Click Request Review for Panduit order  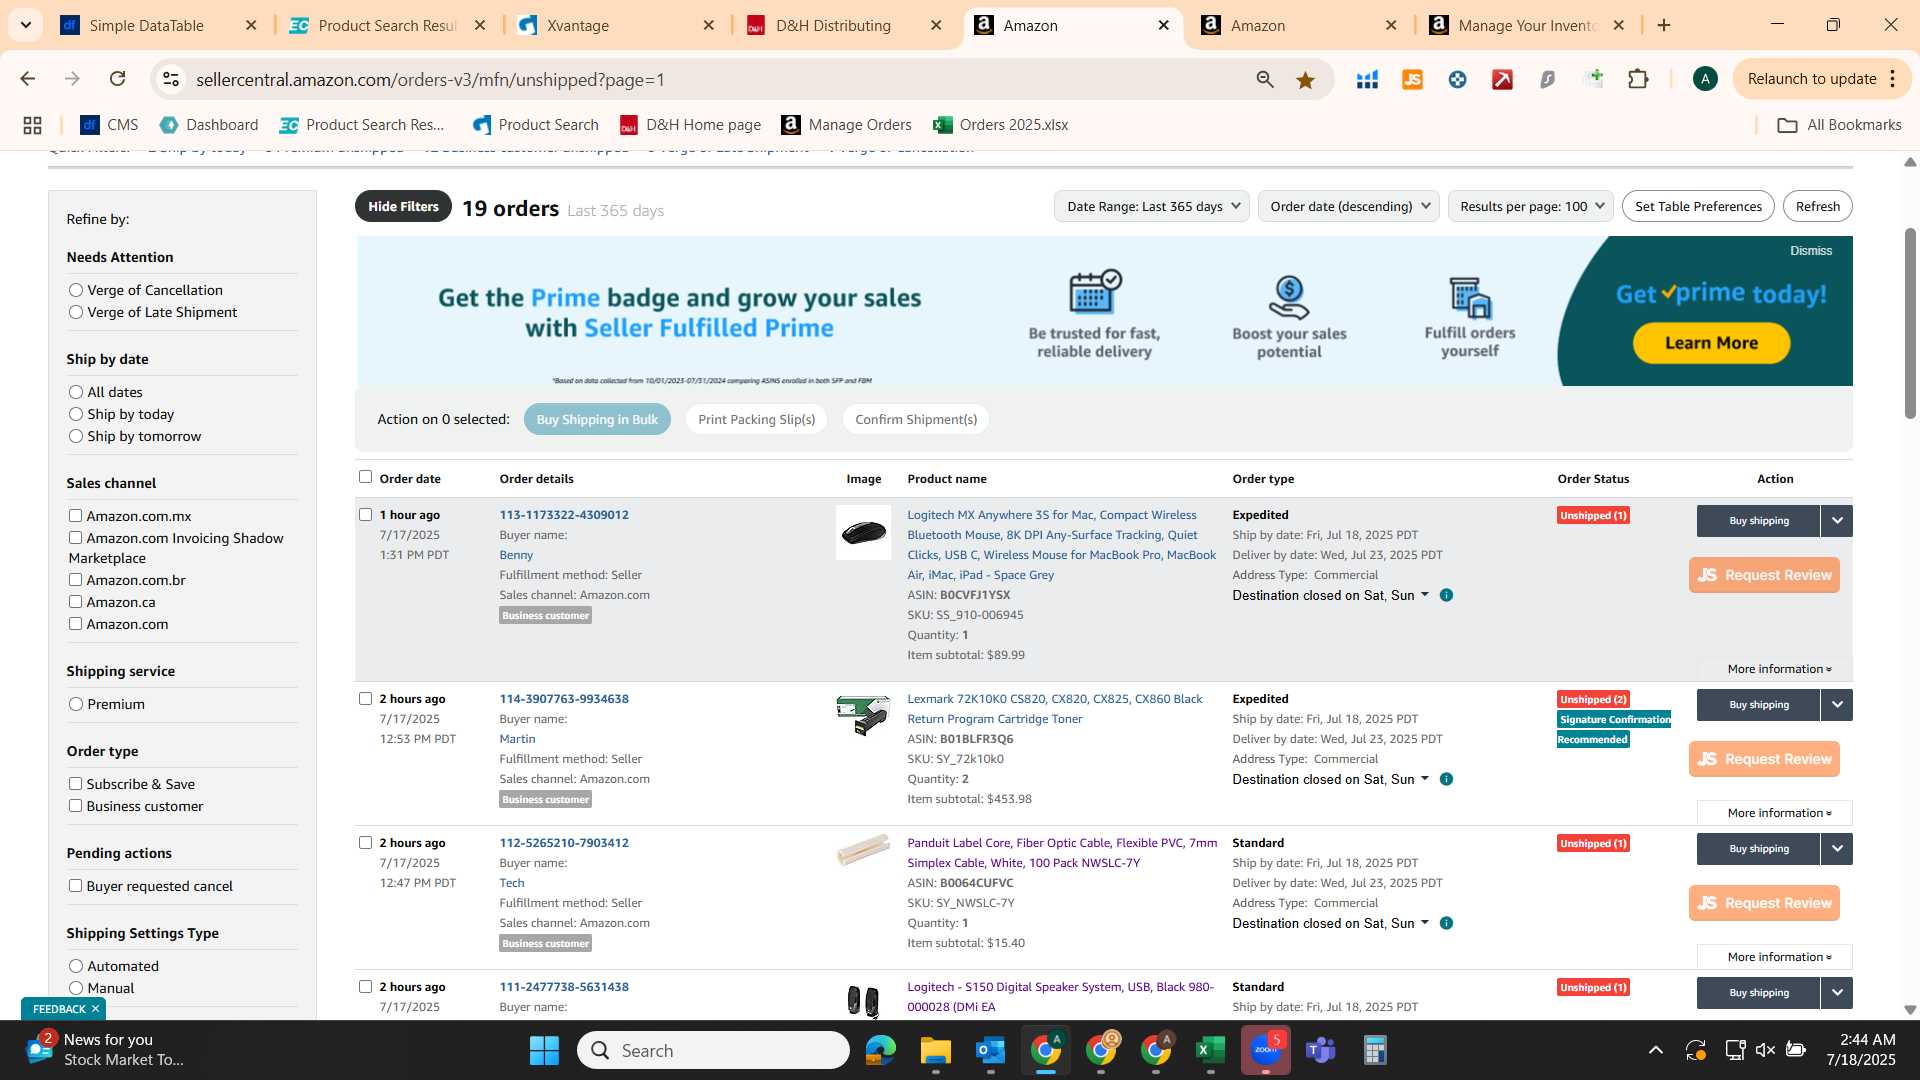click(1764, 903)
